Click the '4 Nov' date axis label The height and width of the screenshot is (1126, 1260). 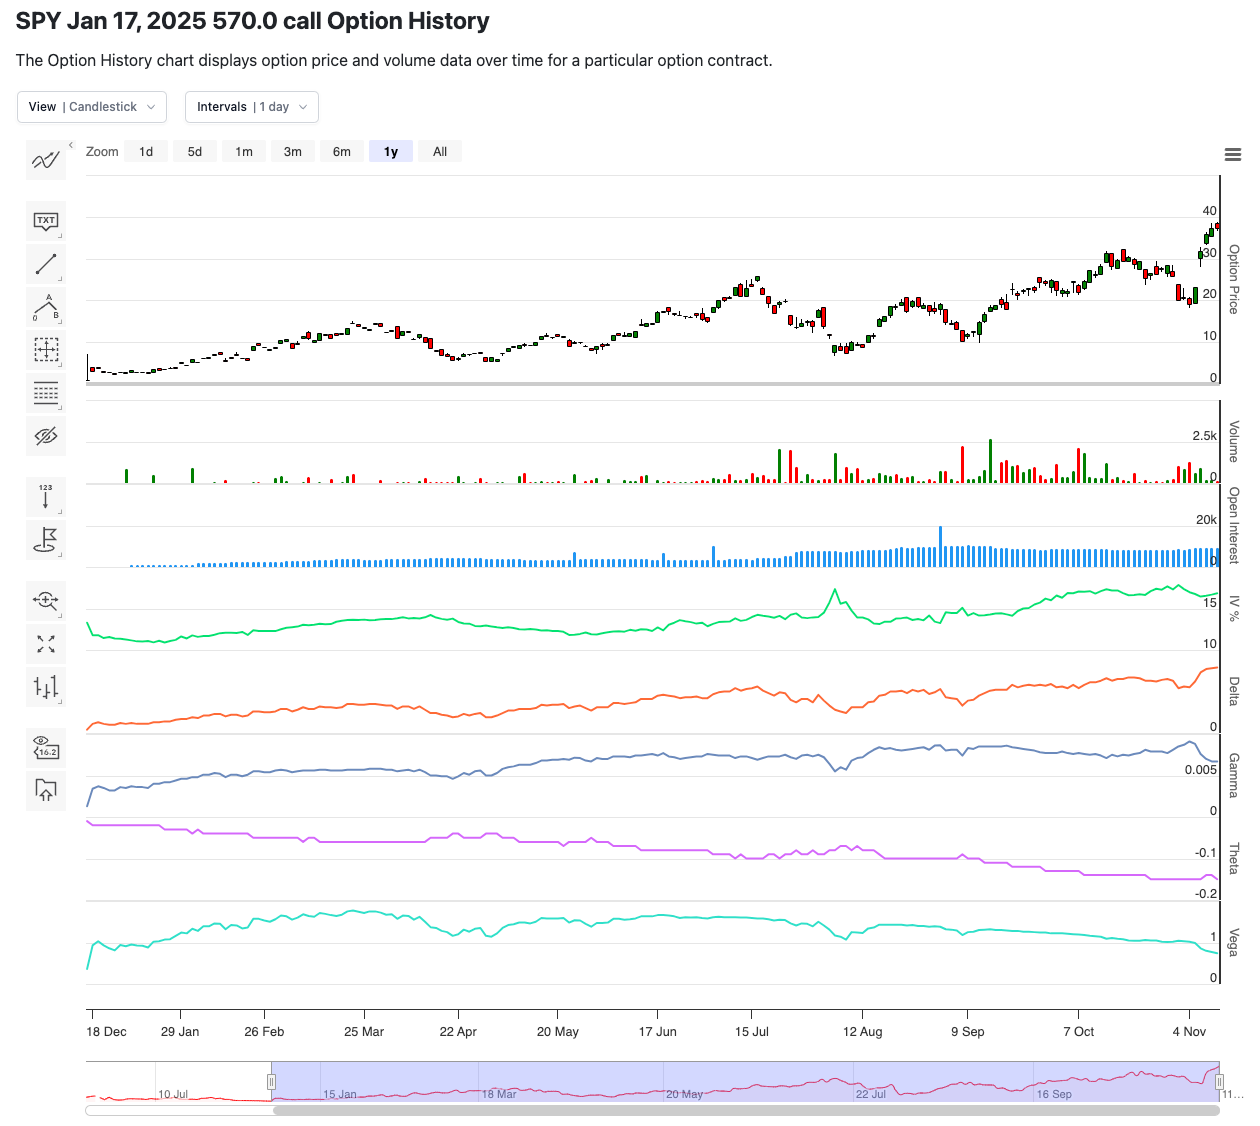point(1189,1032)
